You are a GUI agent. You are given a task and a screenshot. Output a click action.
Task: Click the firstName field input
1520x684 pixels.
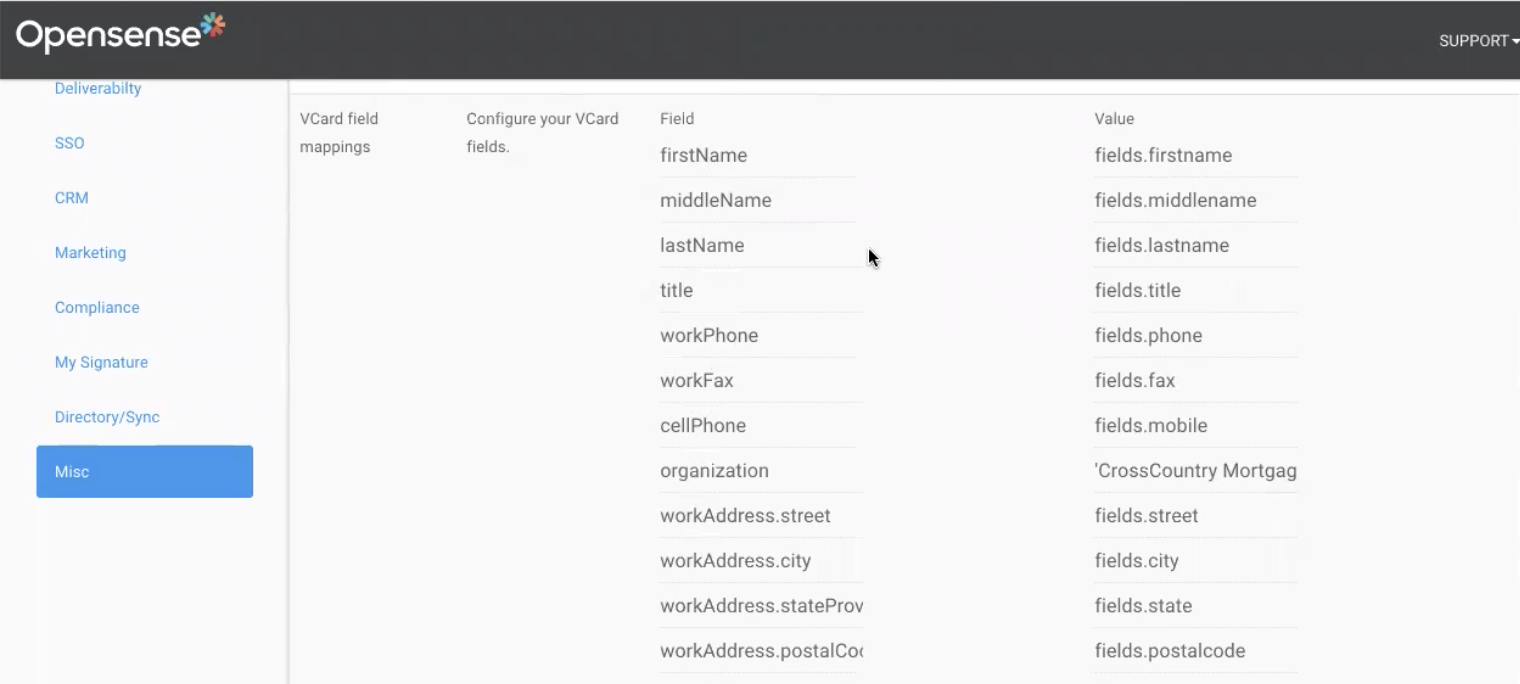pos(755,155)
